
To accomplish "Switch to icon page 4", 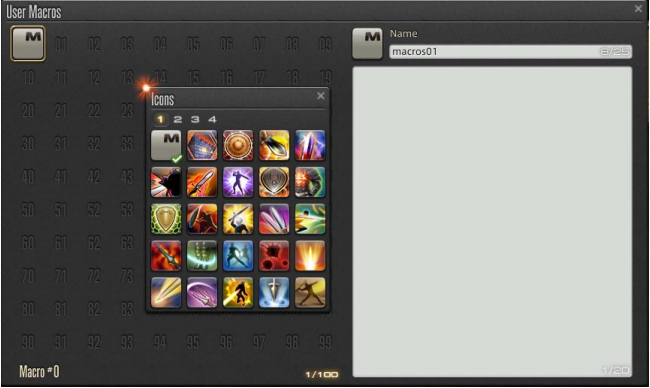I will (x=212, y=119).
